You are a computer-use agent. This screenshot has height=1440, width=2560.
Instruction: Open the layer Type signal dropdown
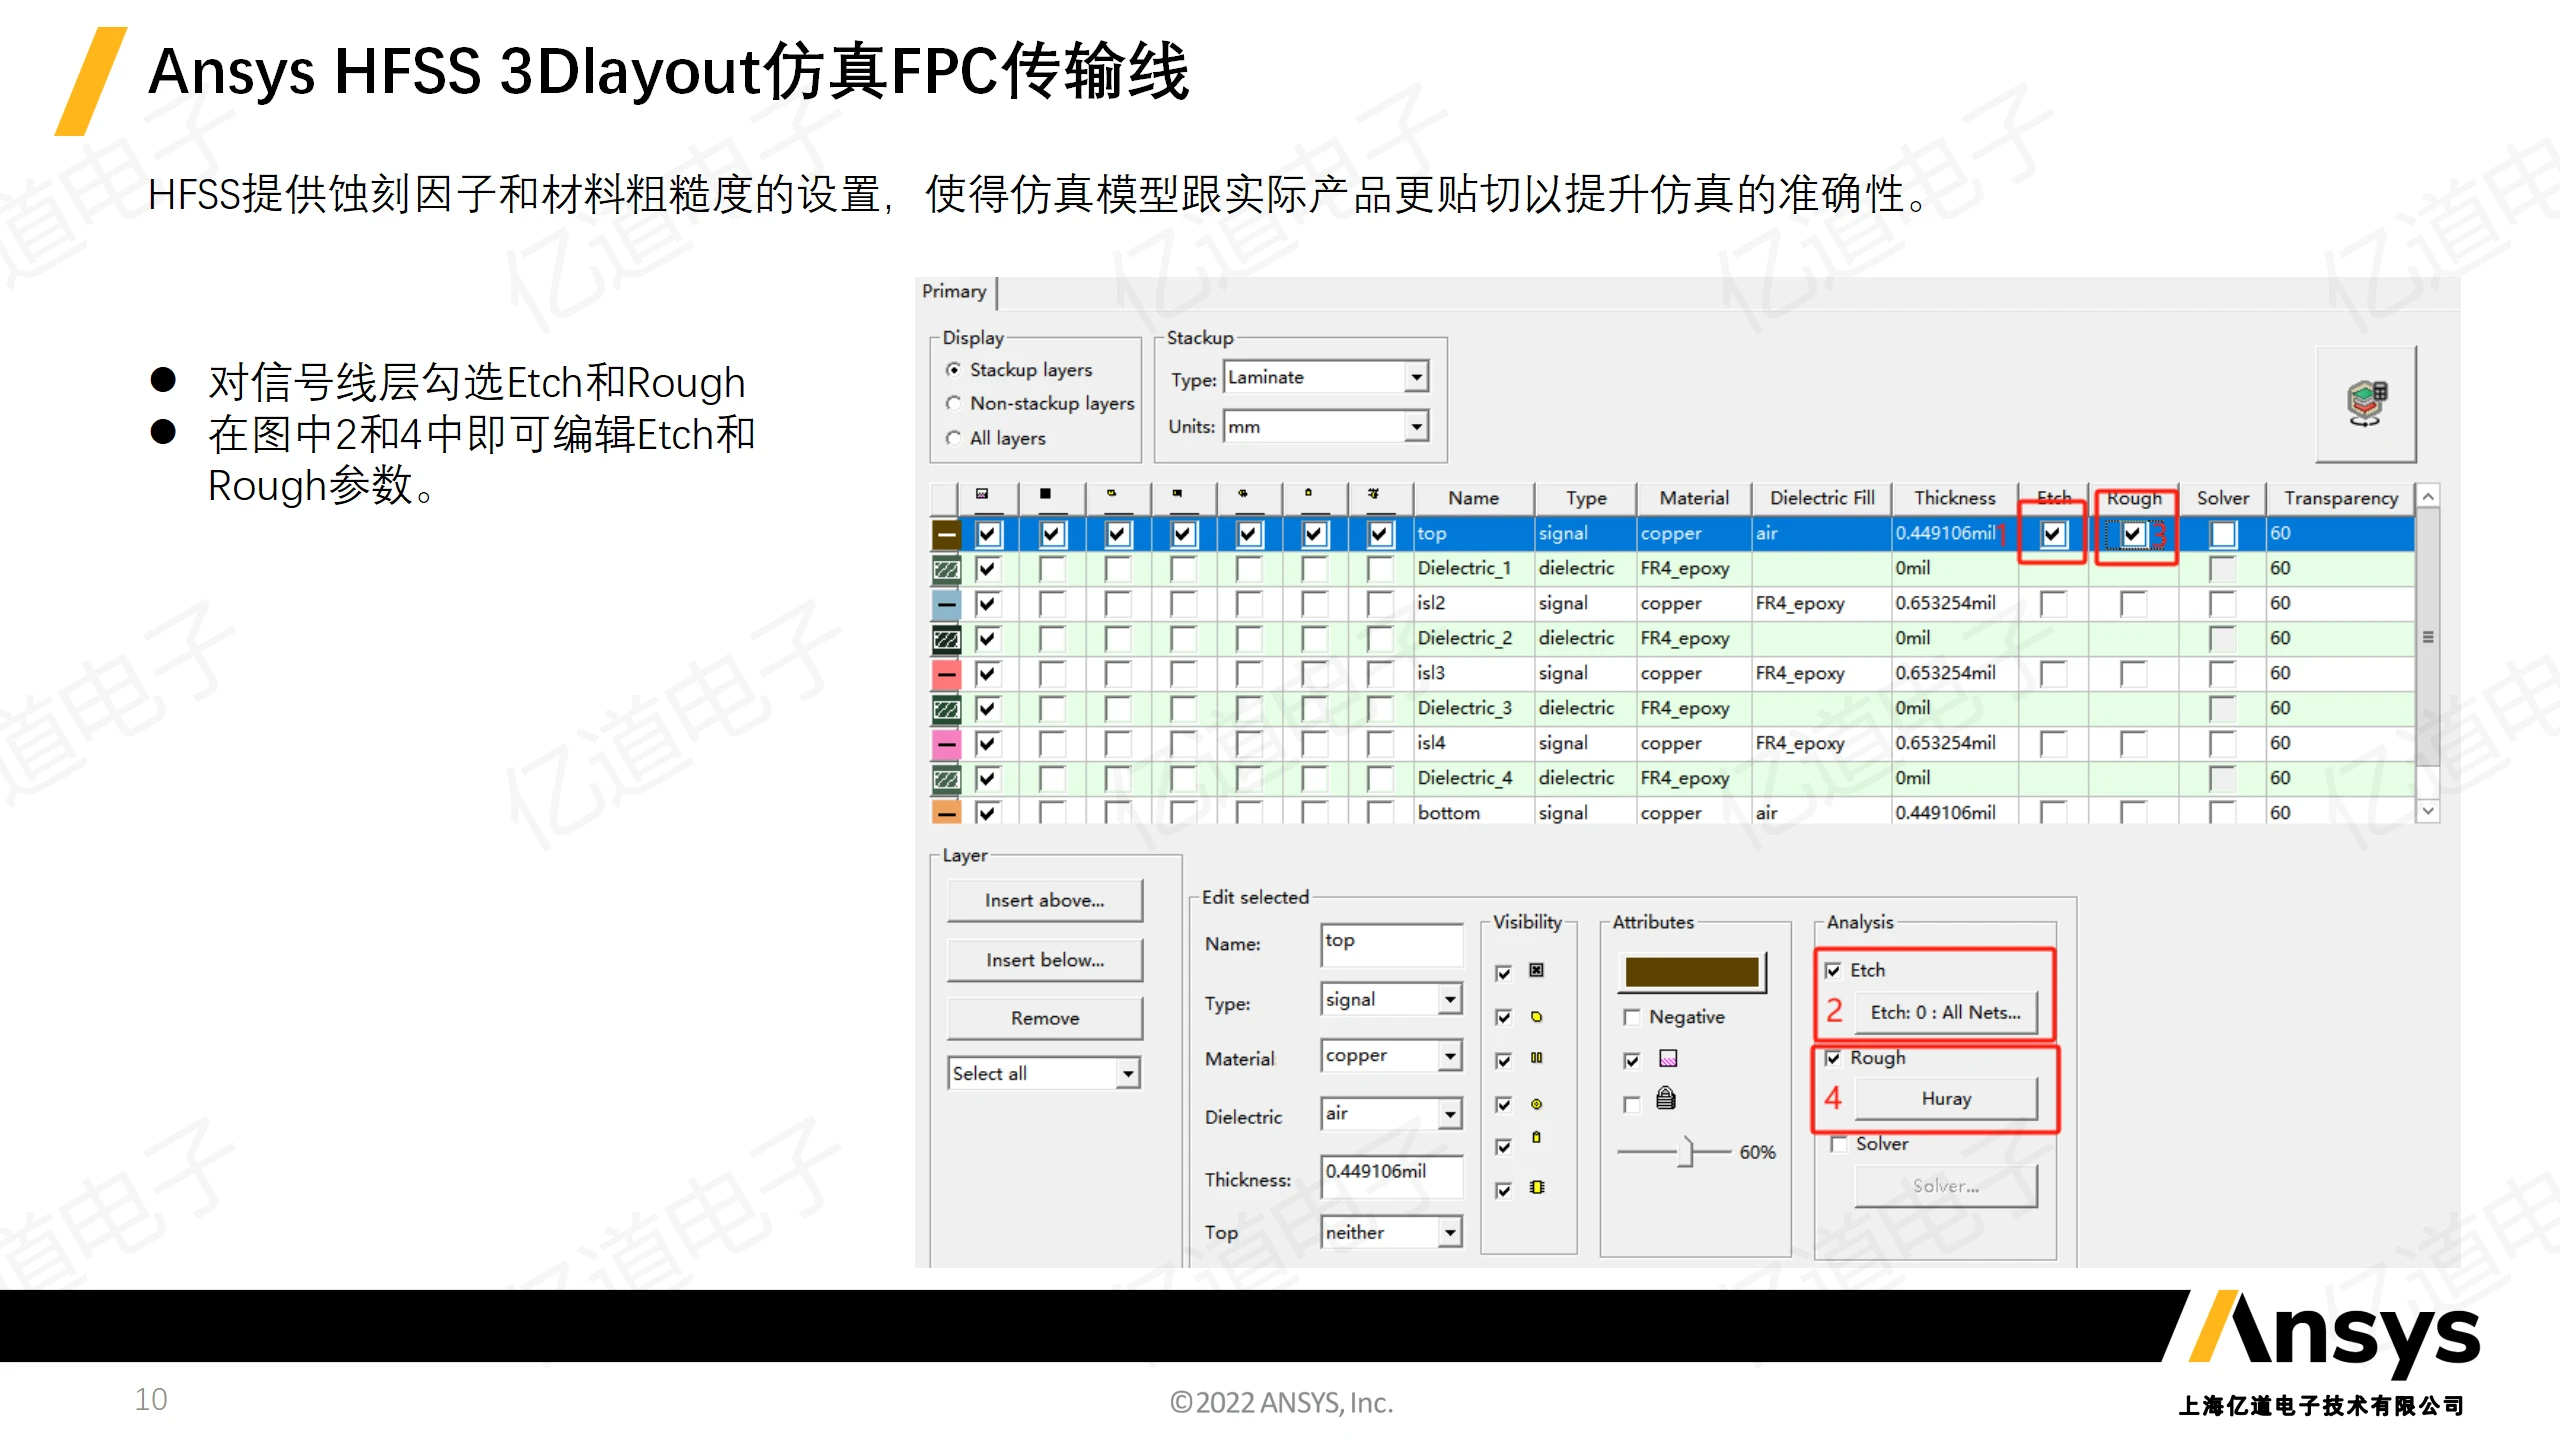coord(1450,1000)
